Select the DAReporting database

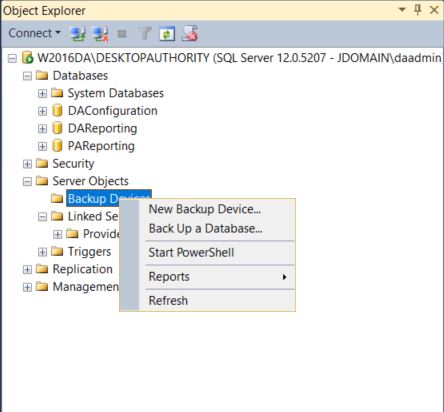[102, 128]
